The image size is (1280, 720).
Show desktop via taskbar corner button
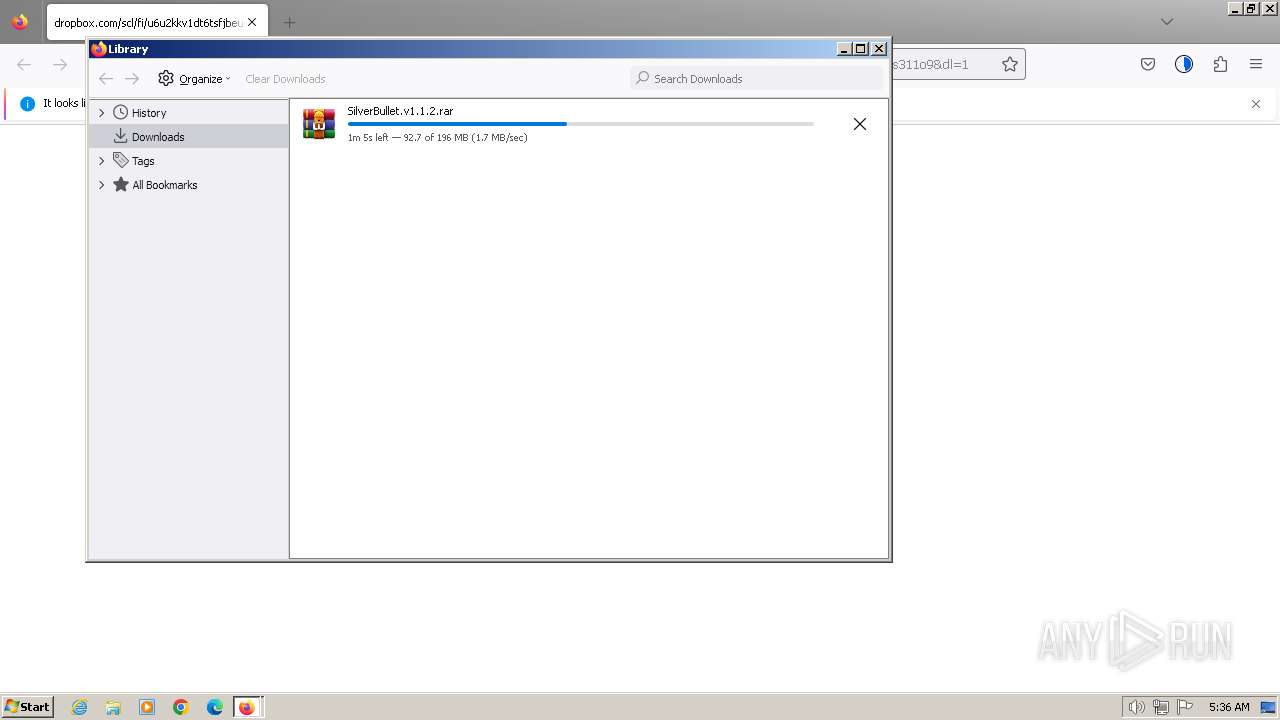click(1269, 707)
